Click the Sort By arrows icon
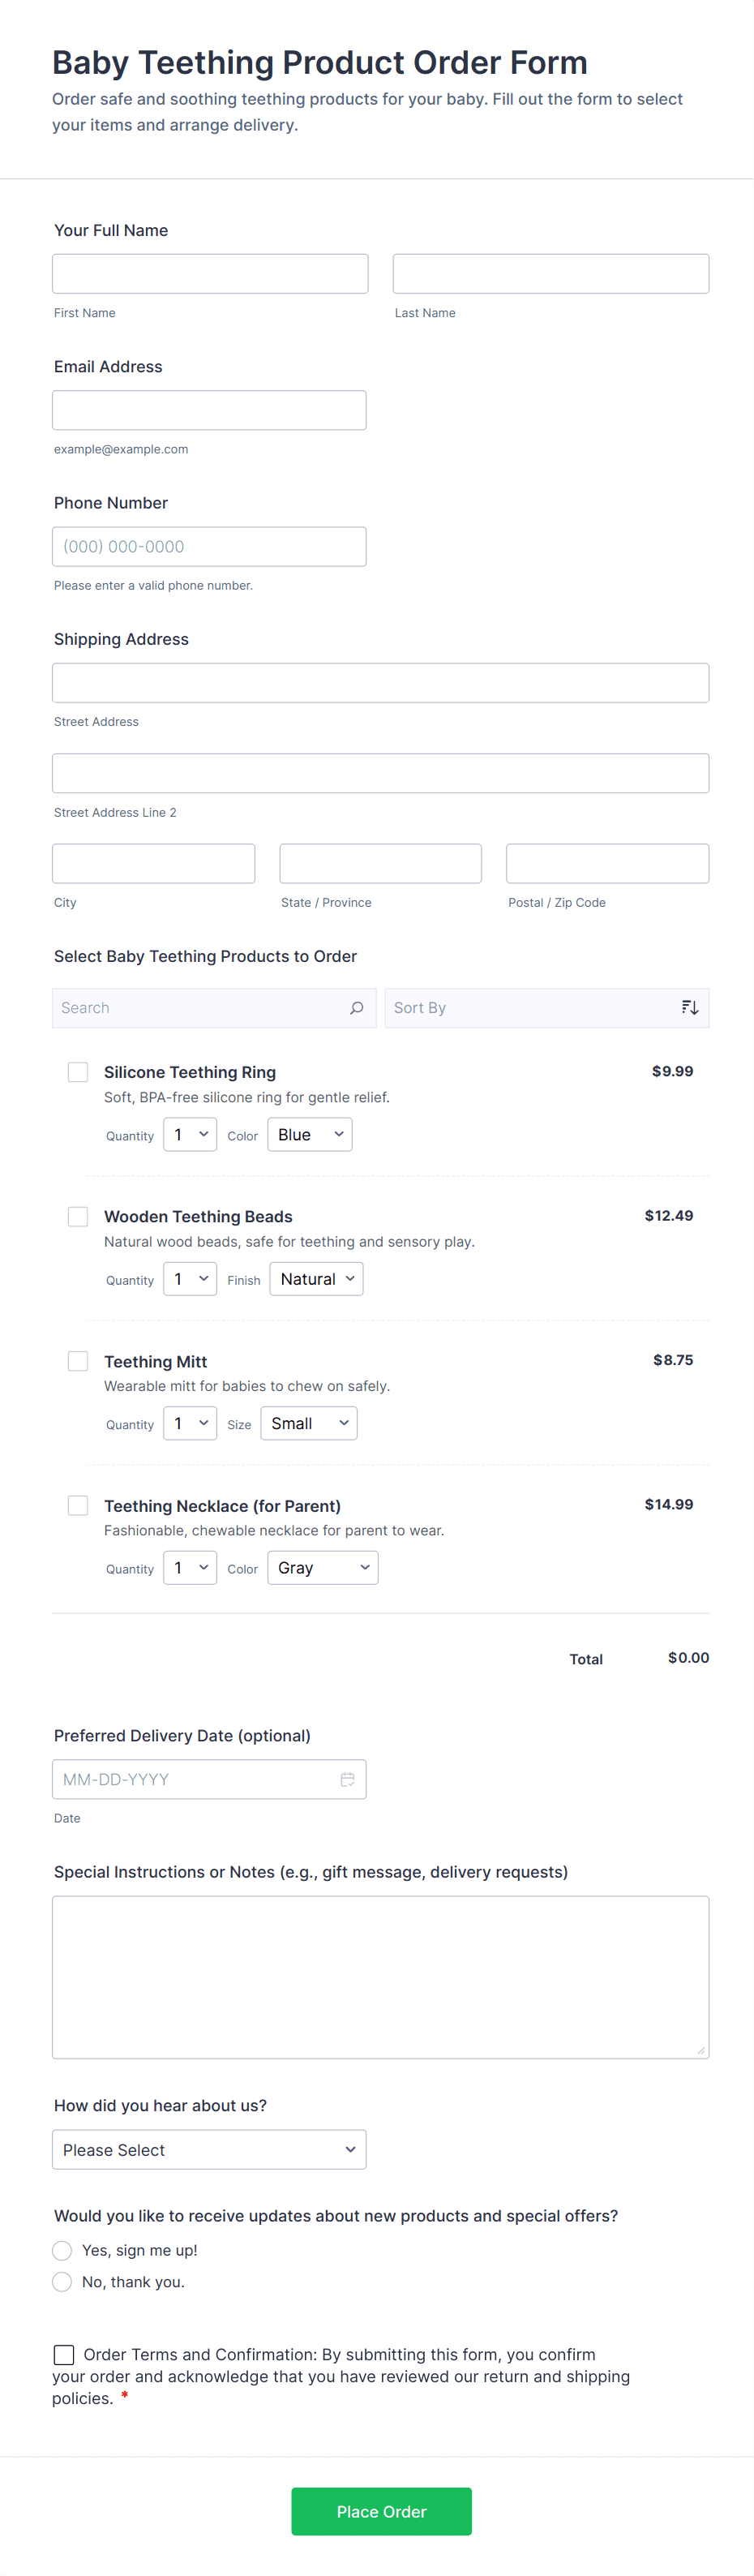754x2576 pixels. pos(689,1008)
